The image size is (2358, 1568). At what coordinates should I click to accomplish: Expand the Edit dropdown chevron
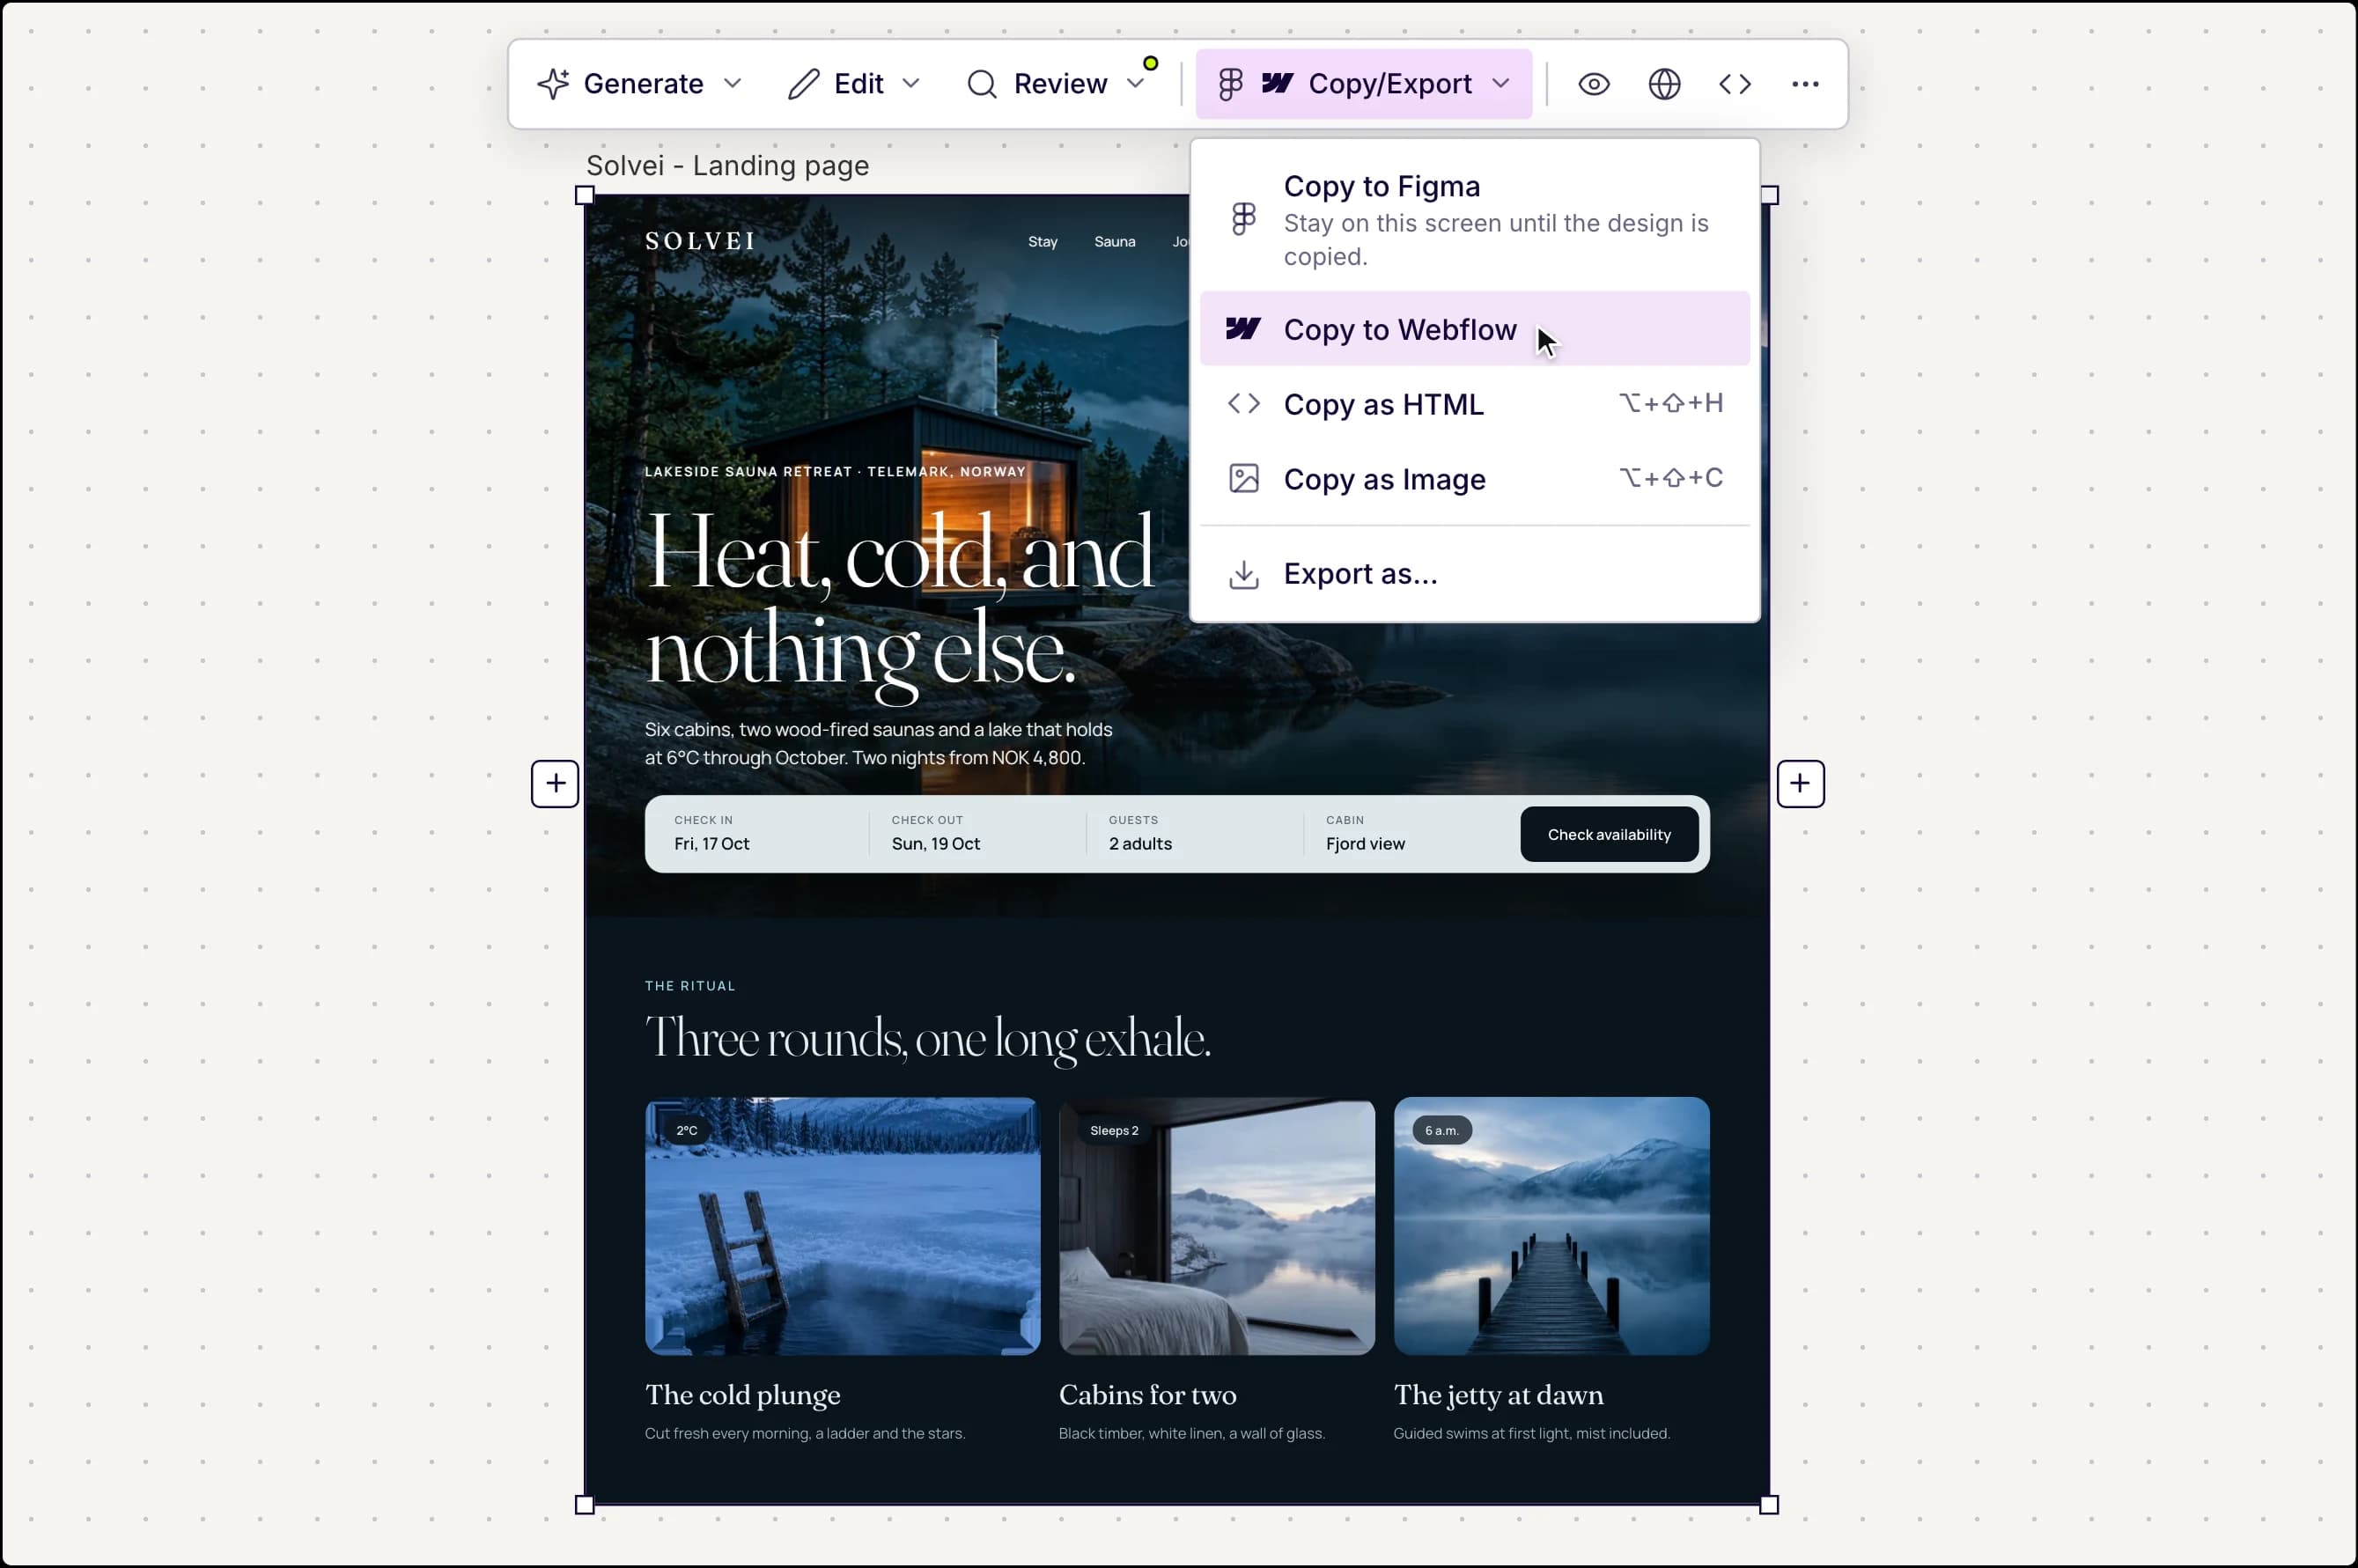pos(910,83)
